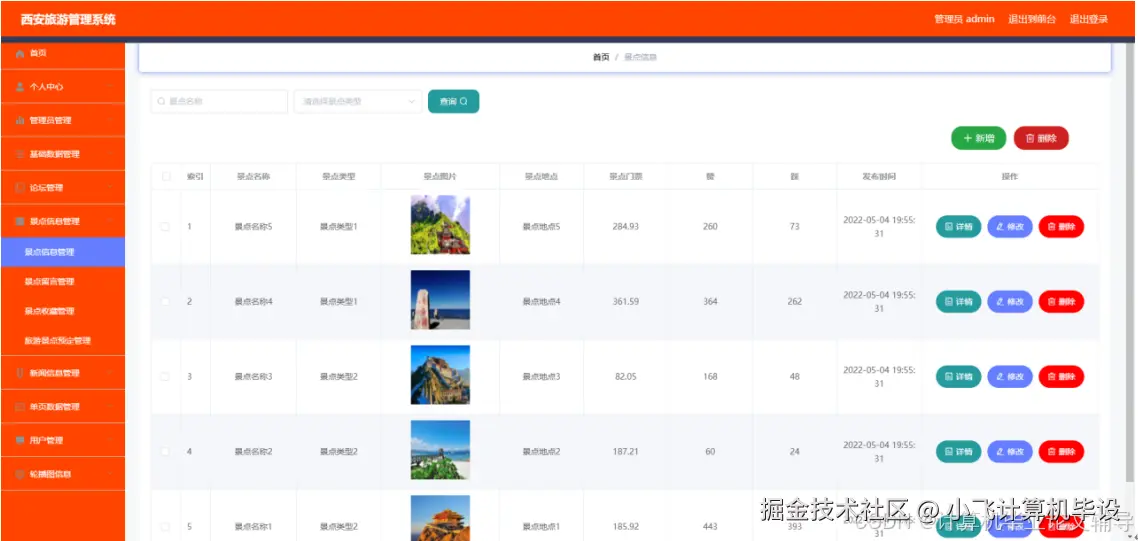Open the stone pillar thumbnail of 景点名称4
This screenshot has height=541, width=1138.
pyautogui.click(x=440, y=300)
